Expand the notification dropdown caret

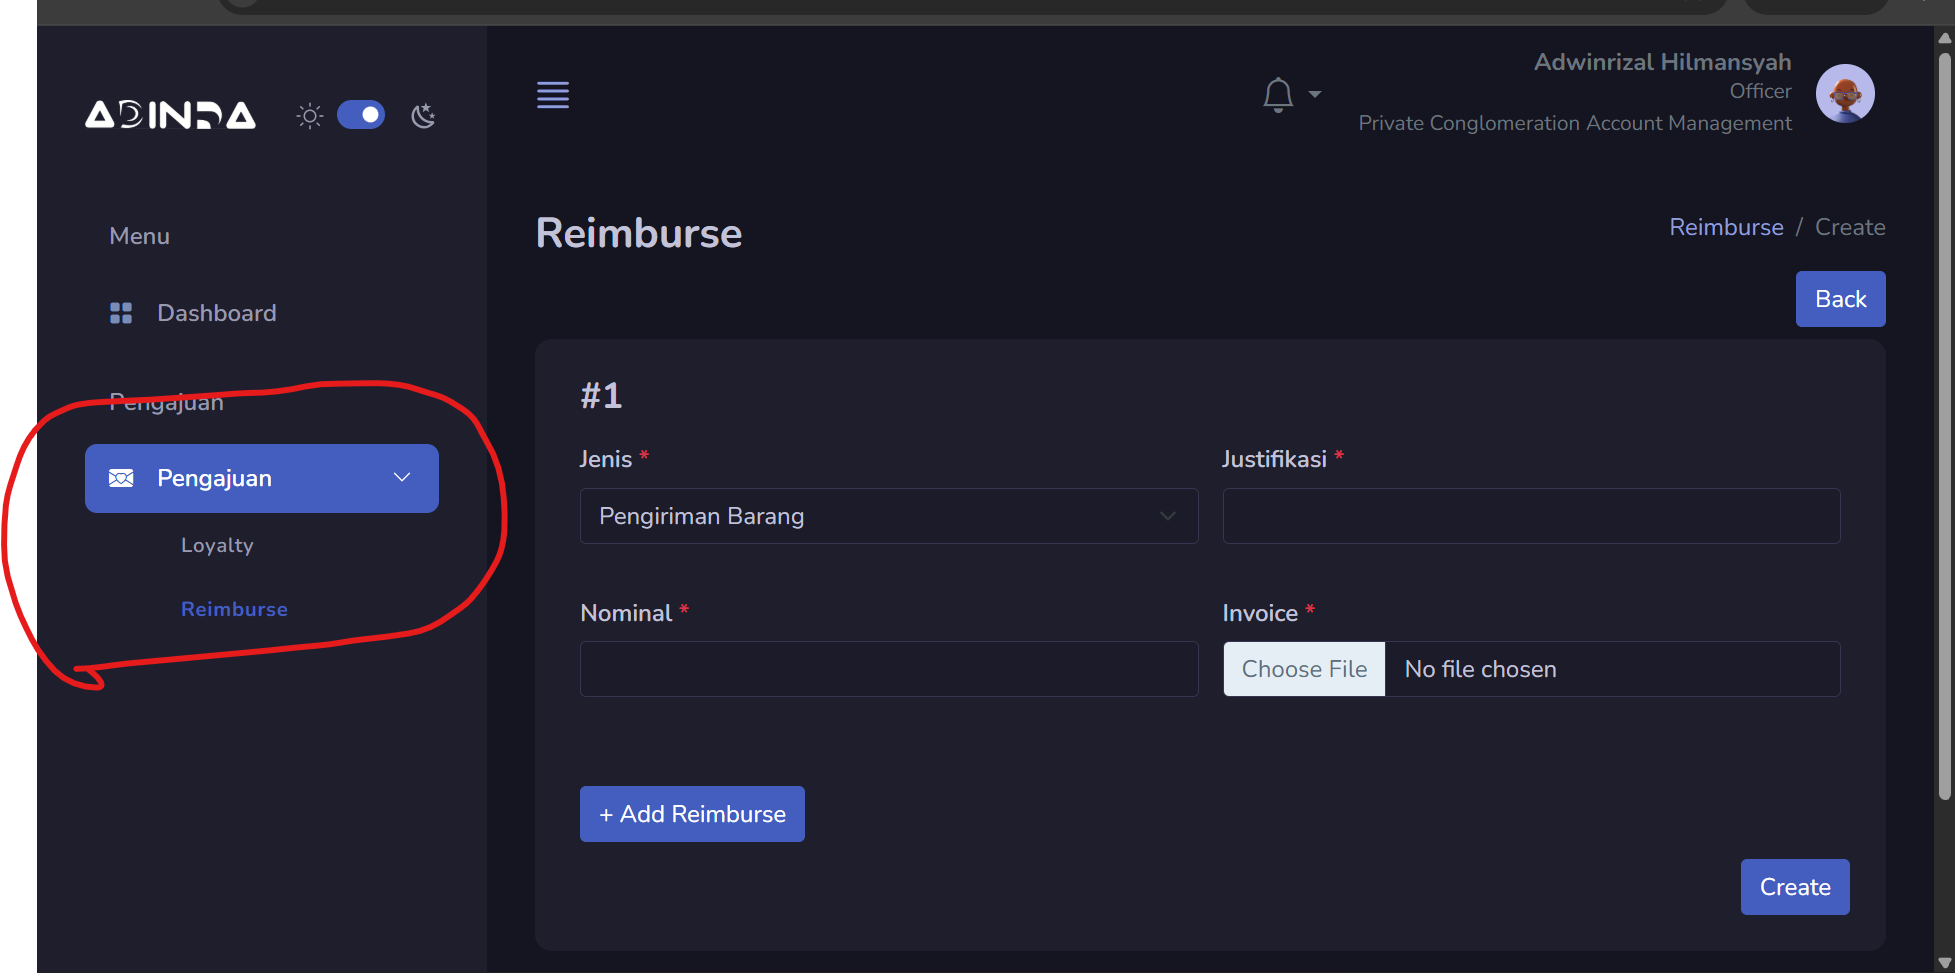tap(1315, 95)
